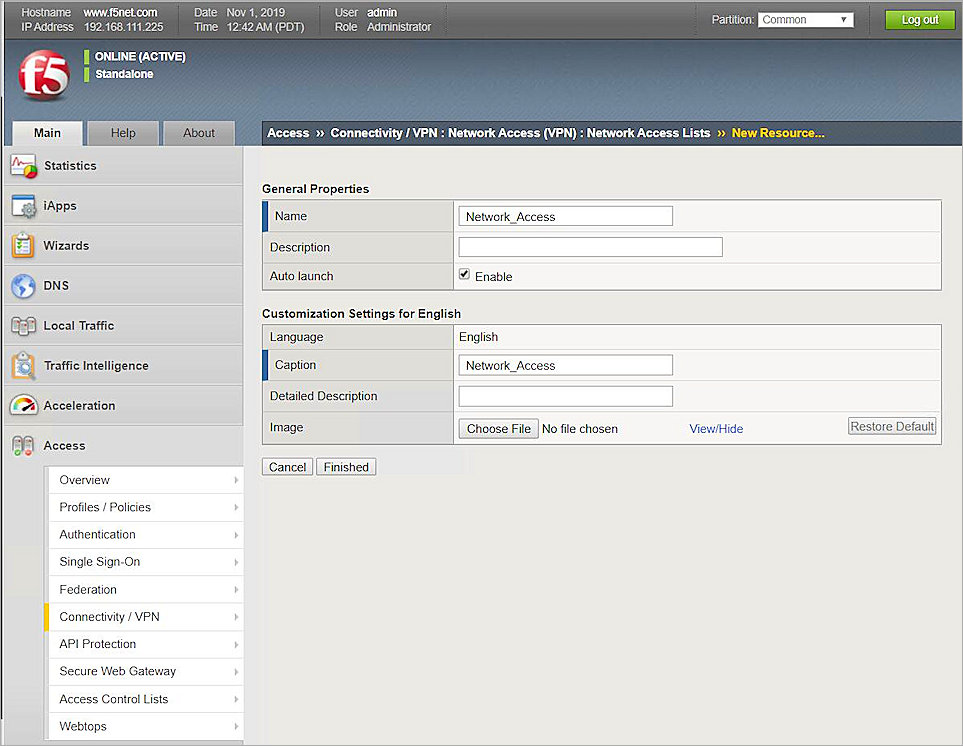Disable Auto launch
963x746 pixels.
point(464,272)
